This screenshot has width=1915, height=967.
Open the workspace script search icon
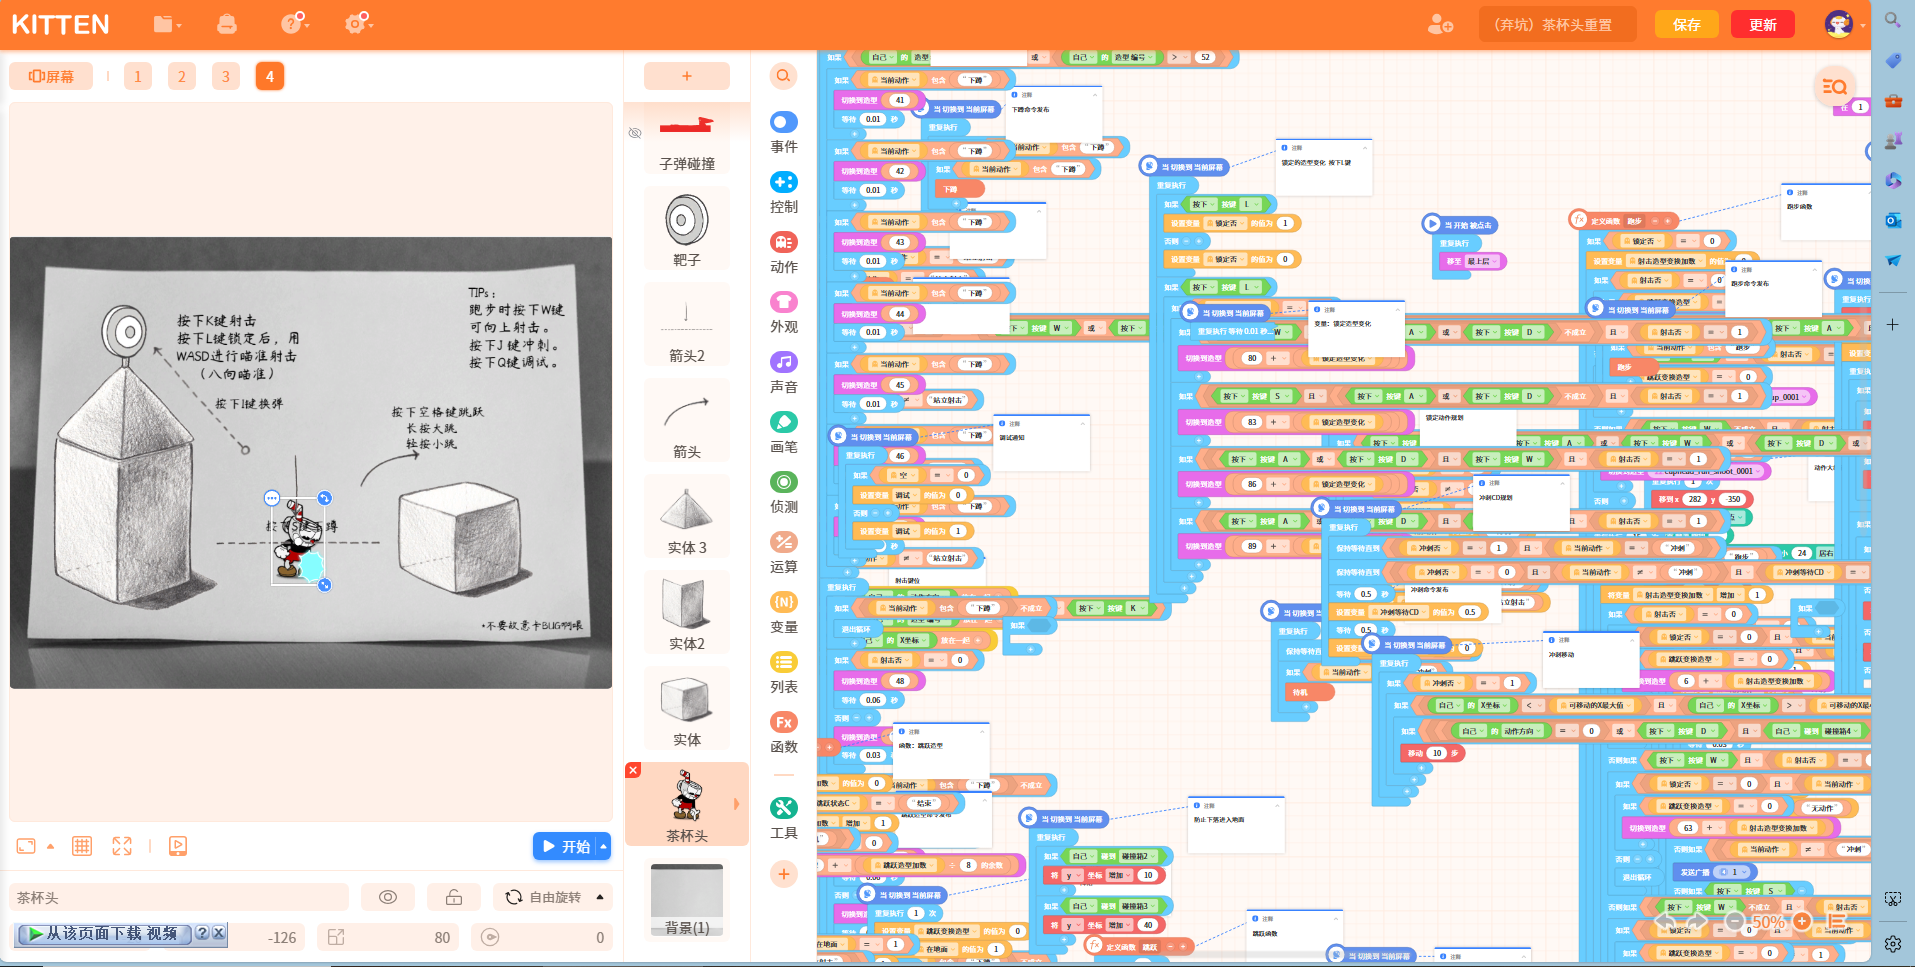1835,87
